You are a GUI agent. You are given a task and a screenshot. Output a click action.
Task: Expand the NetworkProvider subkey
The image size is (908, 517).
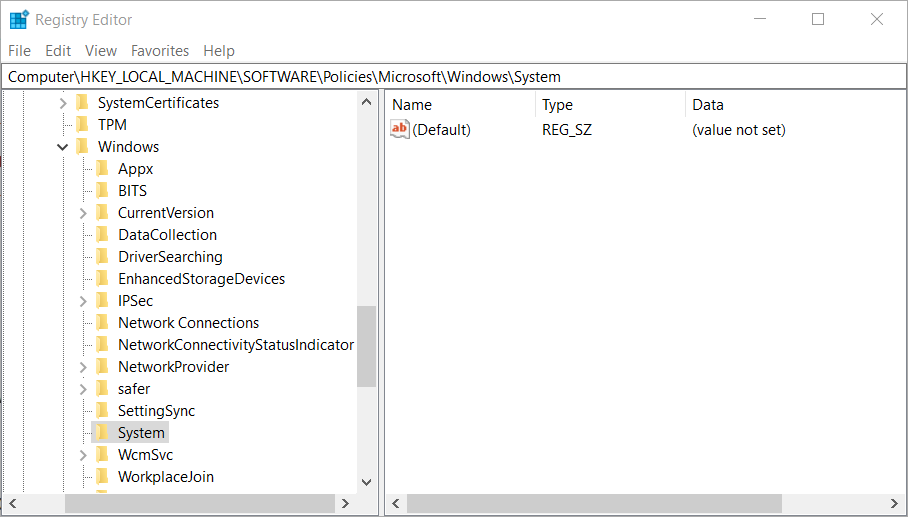[83, 367]
